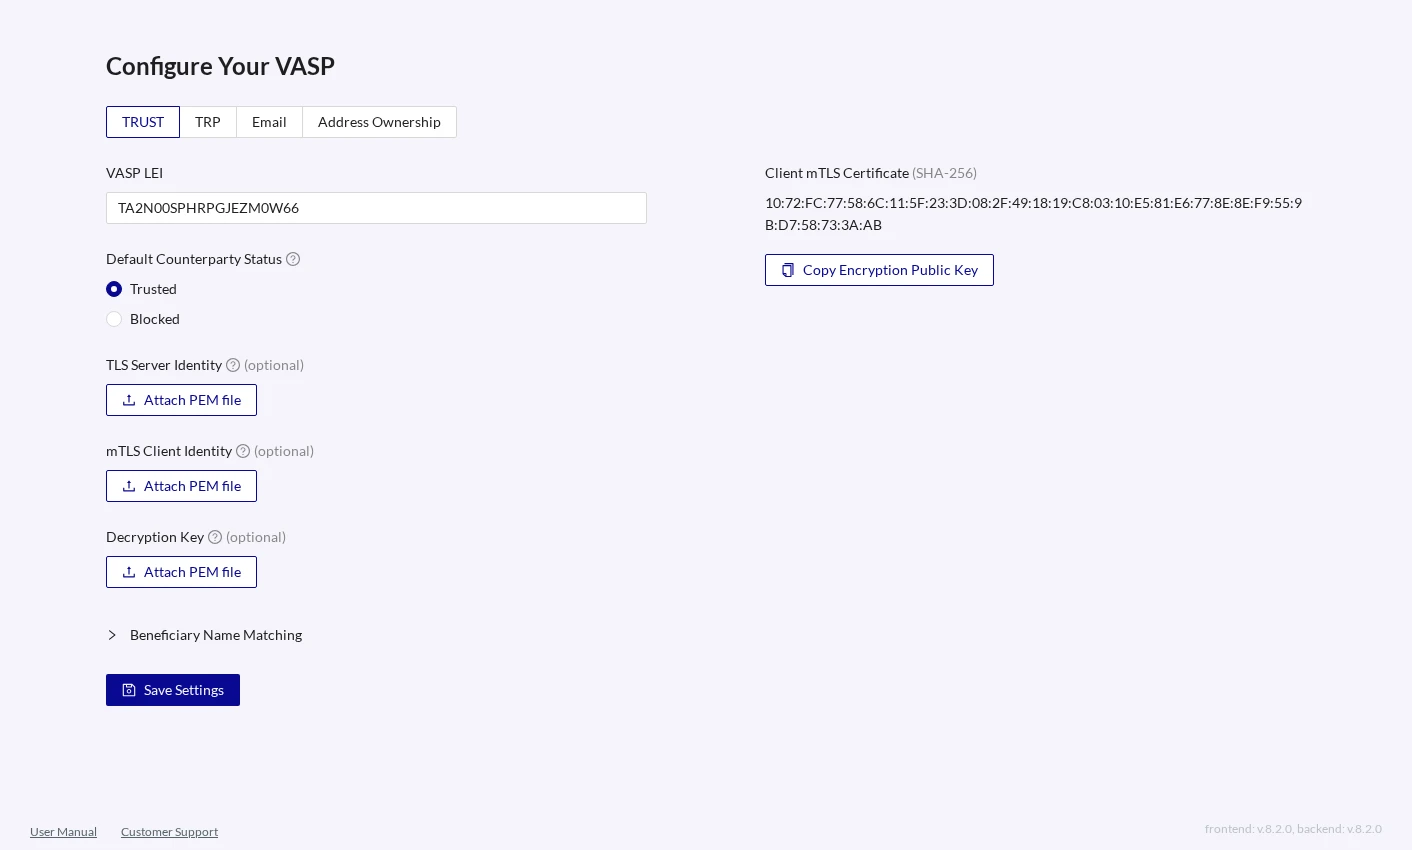Click the Configure Your VASP heading

[220, 66]
